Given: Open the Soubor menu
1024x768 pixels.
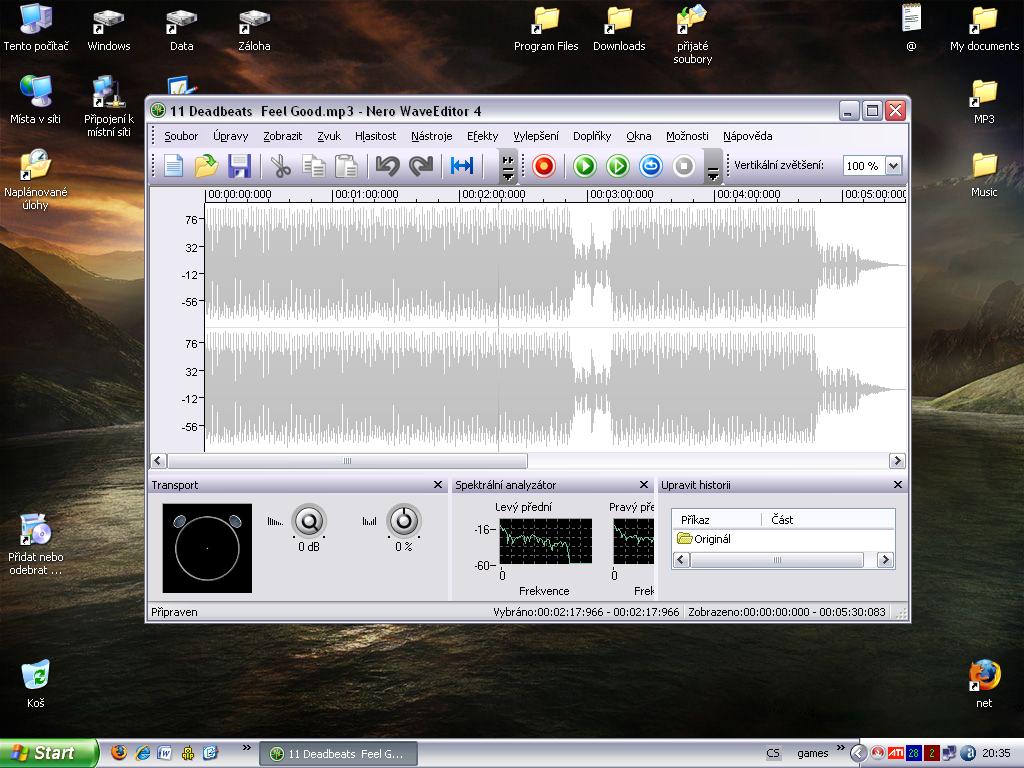Looking at the screenshot, I should pyautogui.click(x=181, y=136).
